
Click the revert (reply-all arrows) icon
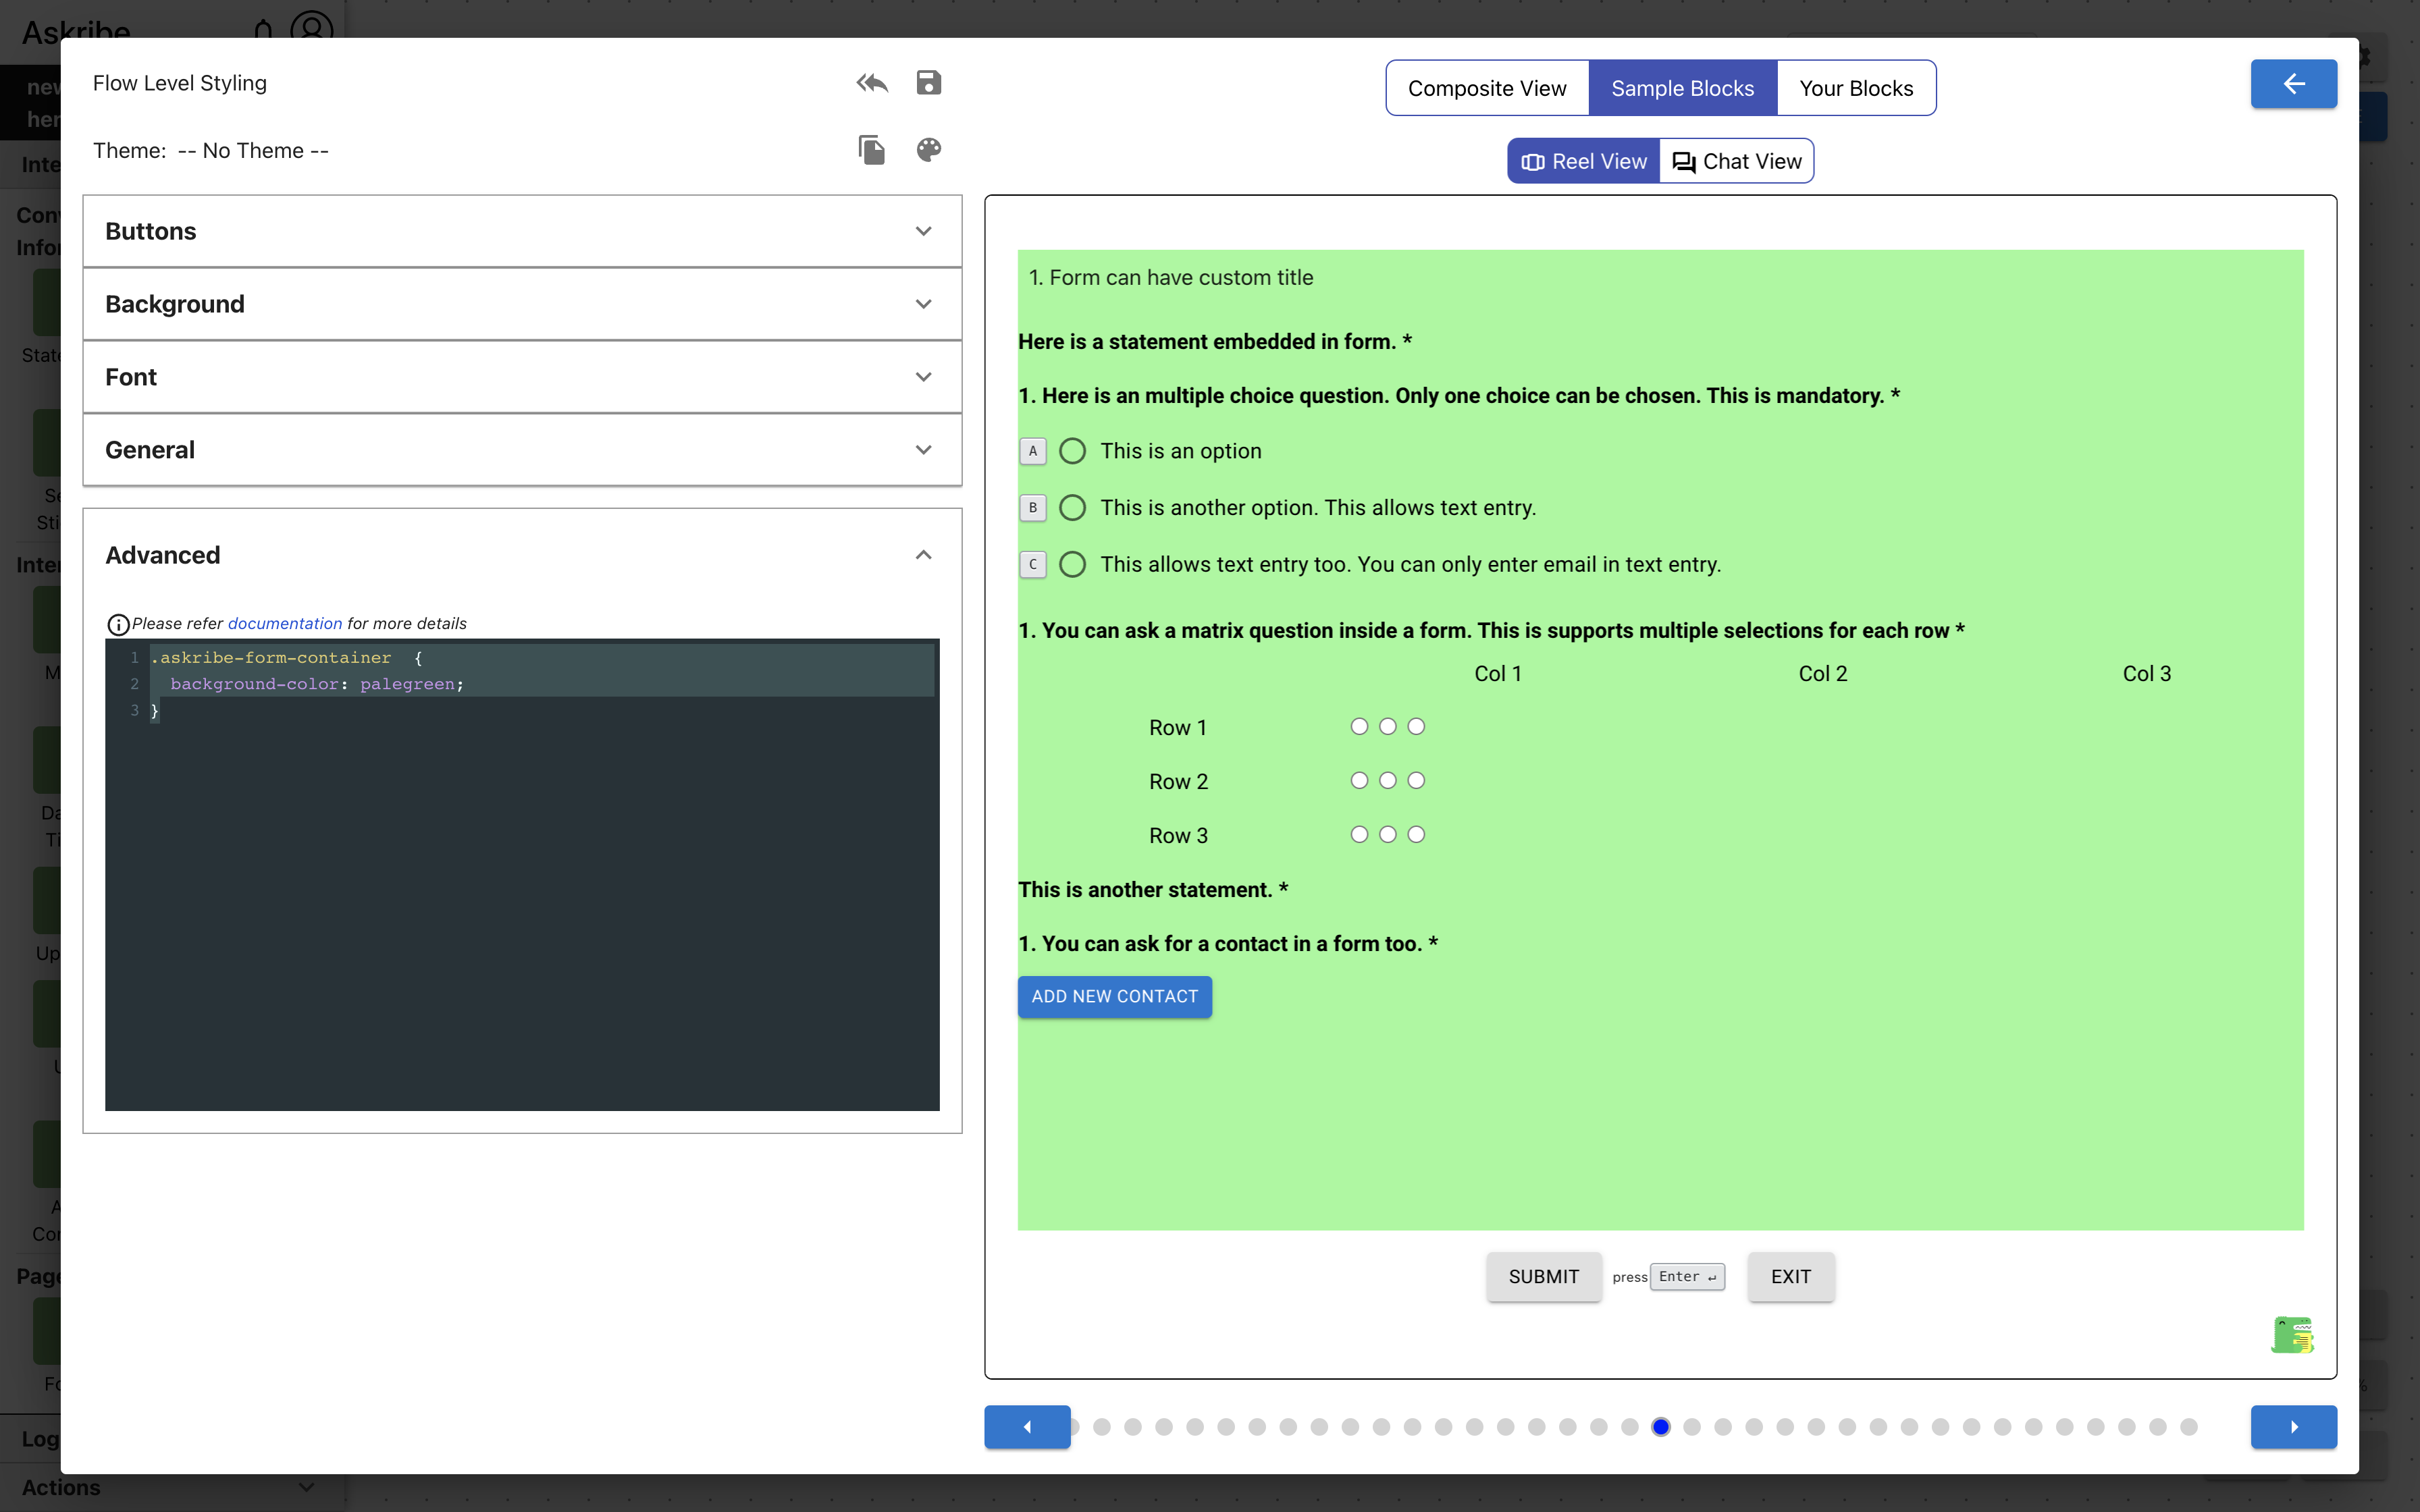pos(872,83)
